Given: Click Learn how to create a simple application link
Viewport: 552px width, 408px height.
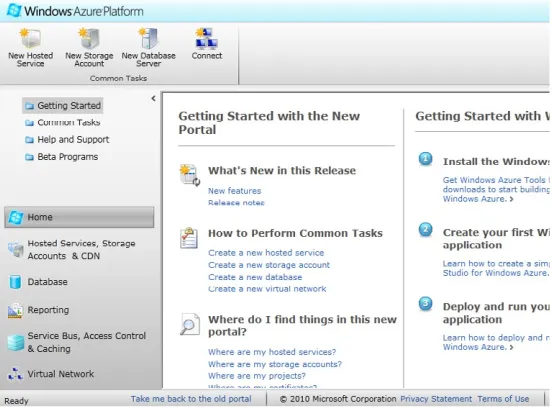Looking at the screenshot, I should (496, 268).
